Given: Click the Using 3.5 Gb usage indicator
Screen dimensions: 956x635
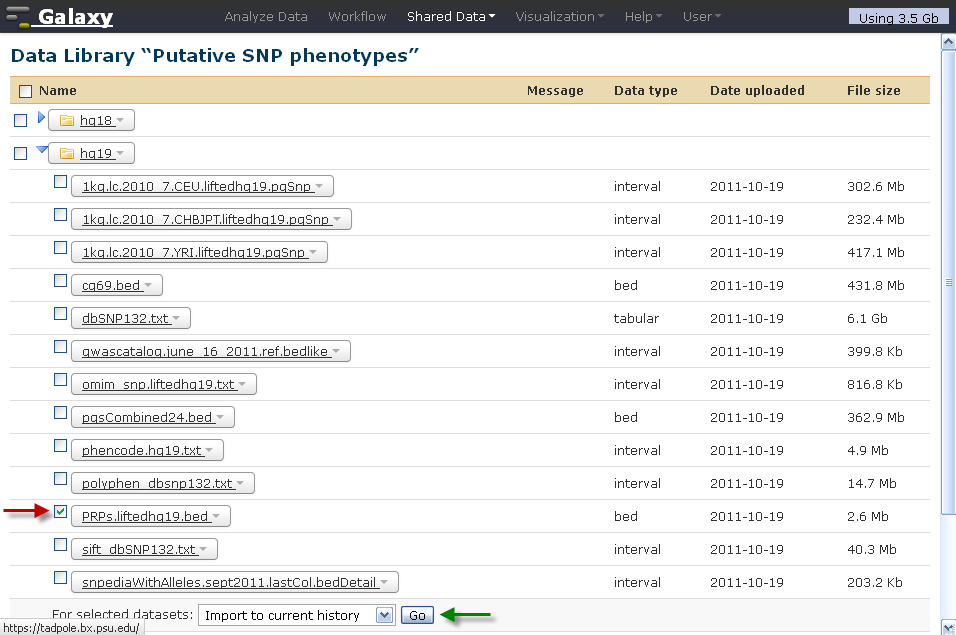Looking at the screenshot, I should point(898,18).
